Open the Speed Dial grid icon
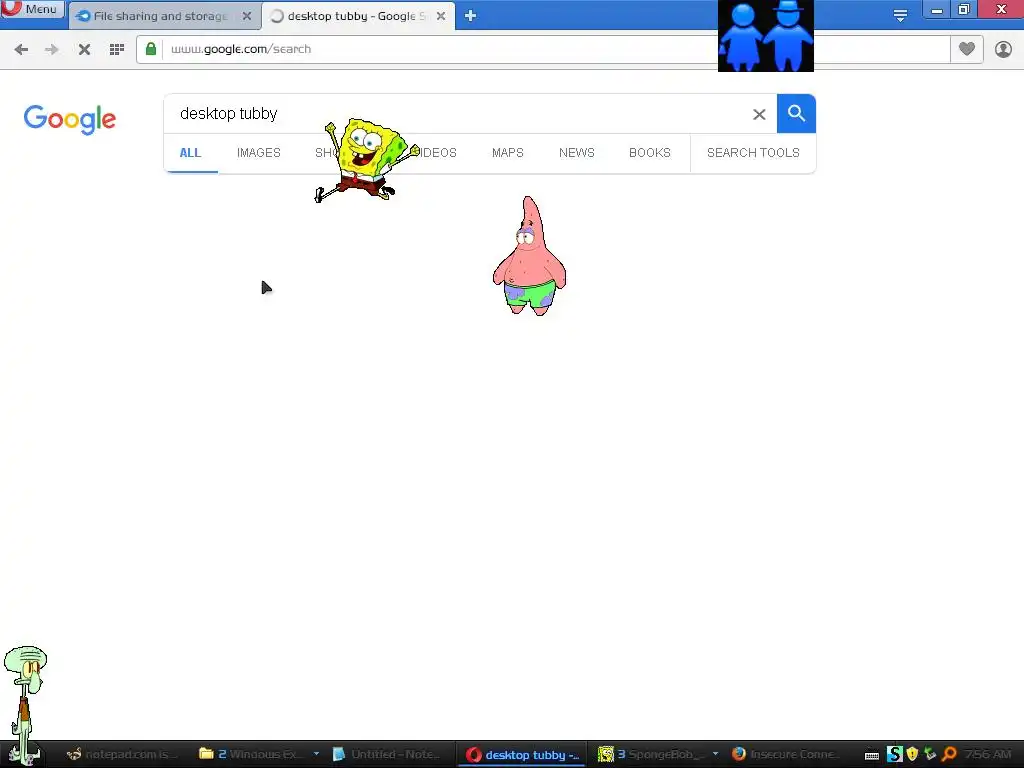 click(x=117, y=49)
